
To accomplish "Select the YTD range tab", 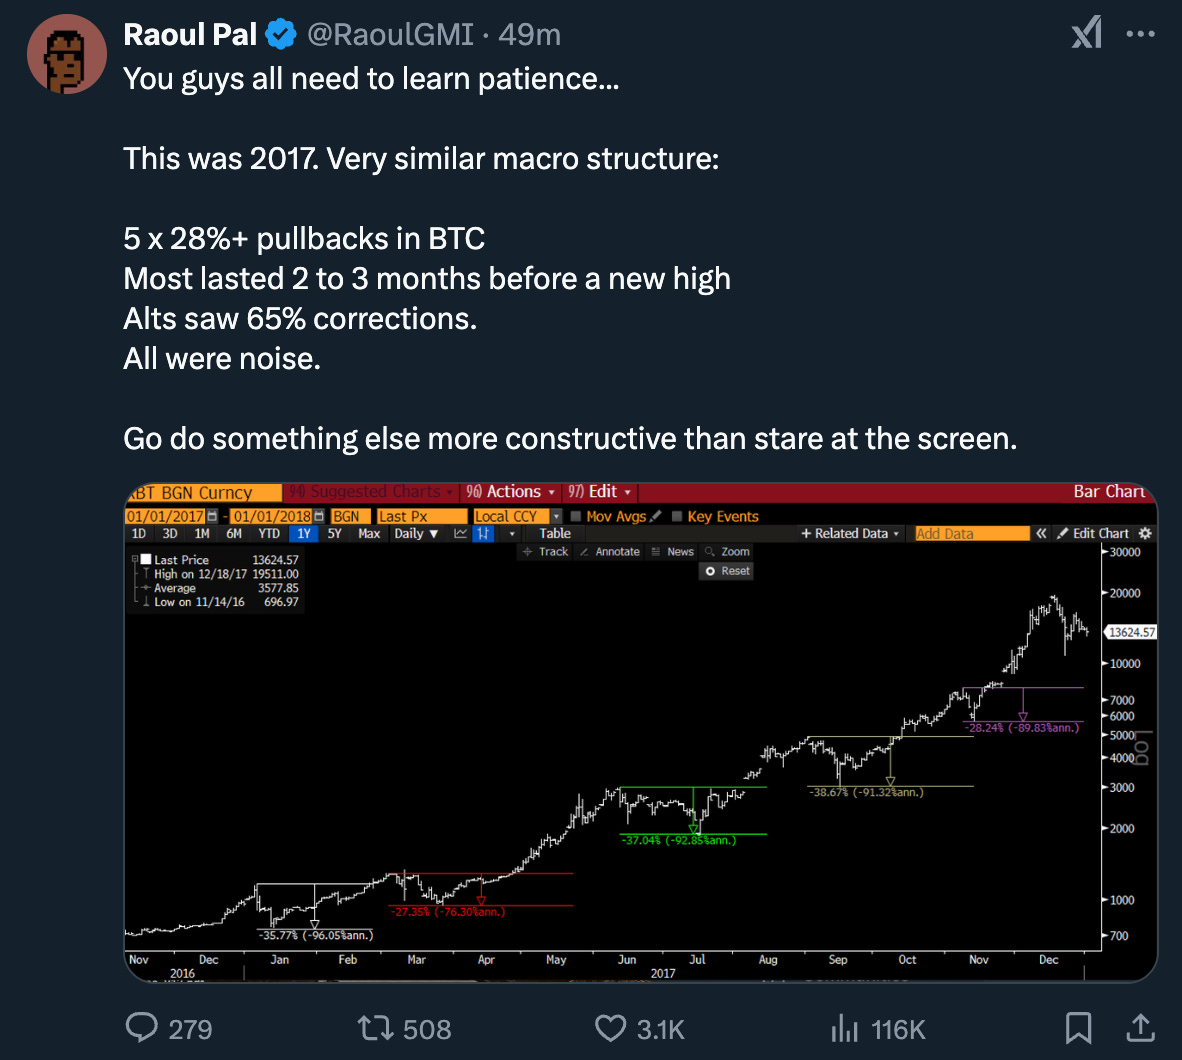I will [x=269, y=534].
